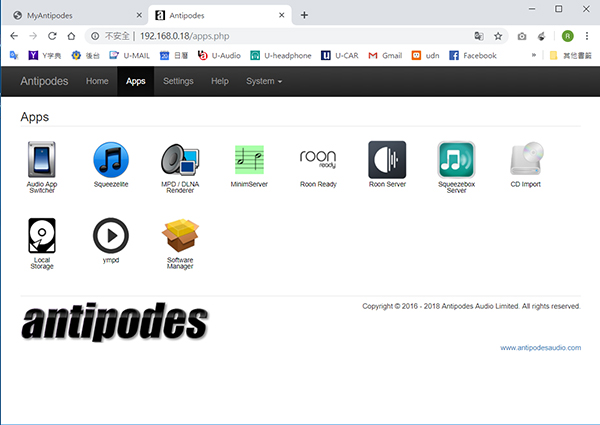The image size is (600, 425).
Task: Open the Y字典 bookmark
Action: coord(45,55)
